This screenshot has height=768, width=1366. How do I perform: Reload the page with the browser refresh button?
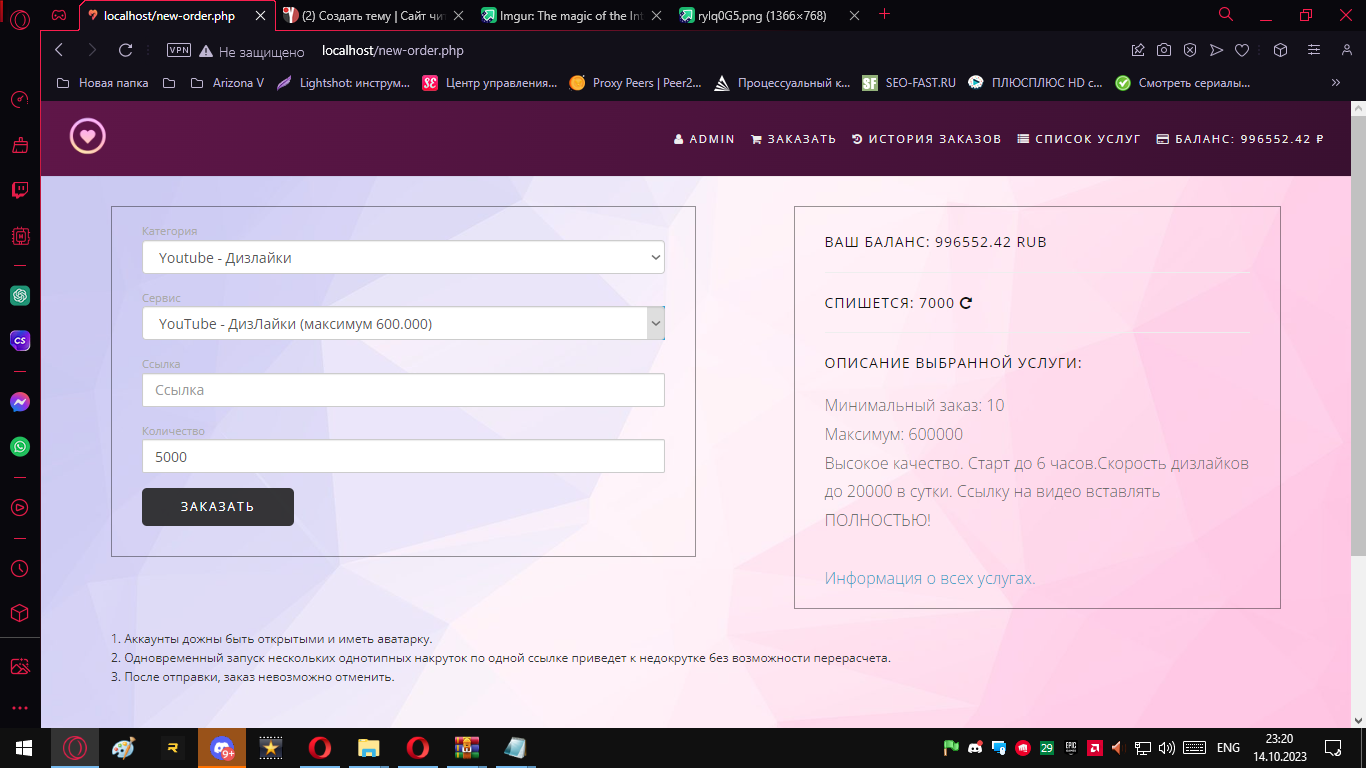click(125, 50)
